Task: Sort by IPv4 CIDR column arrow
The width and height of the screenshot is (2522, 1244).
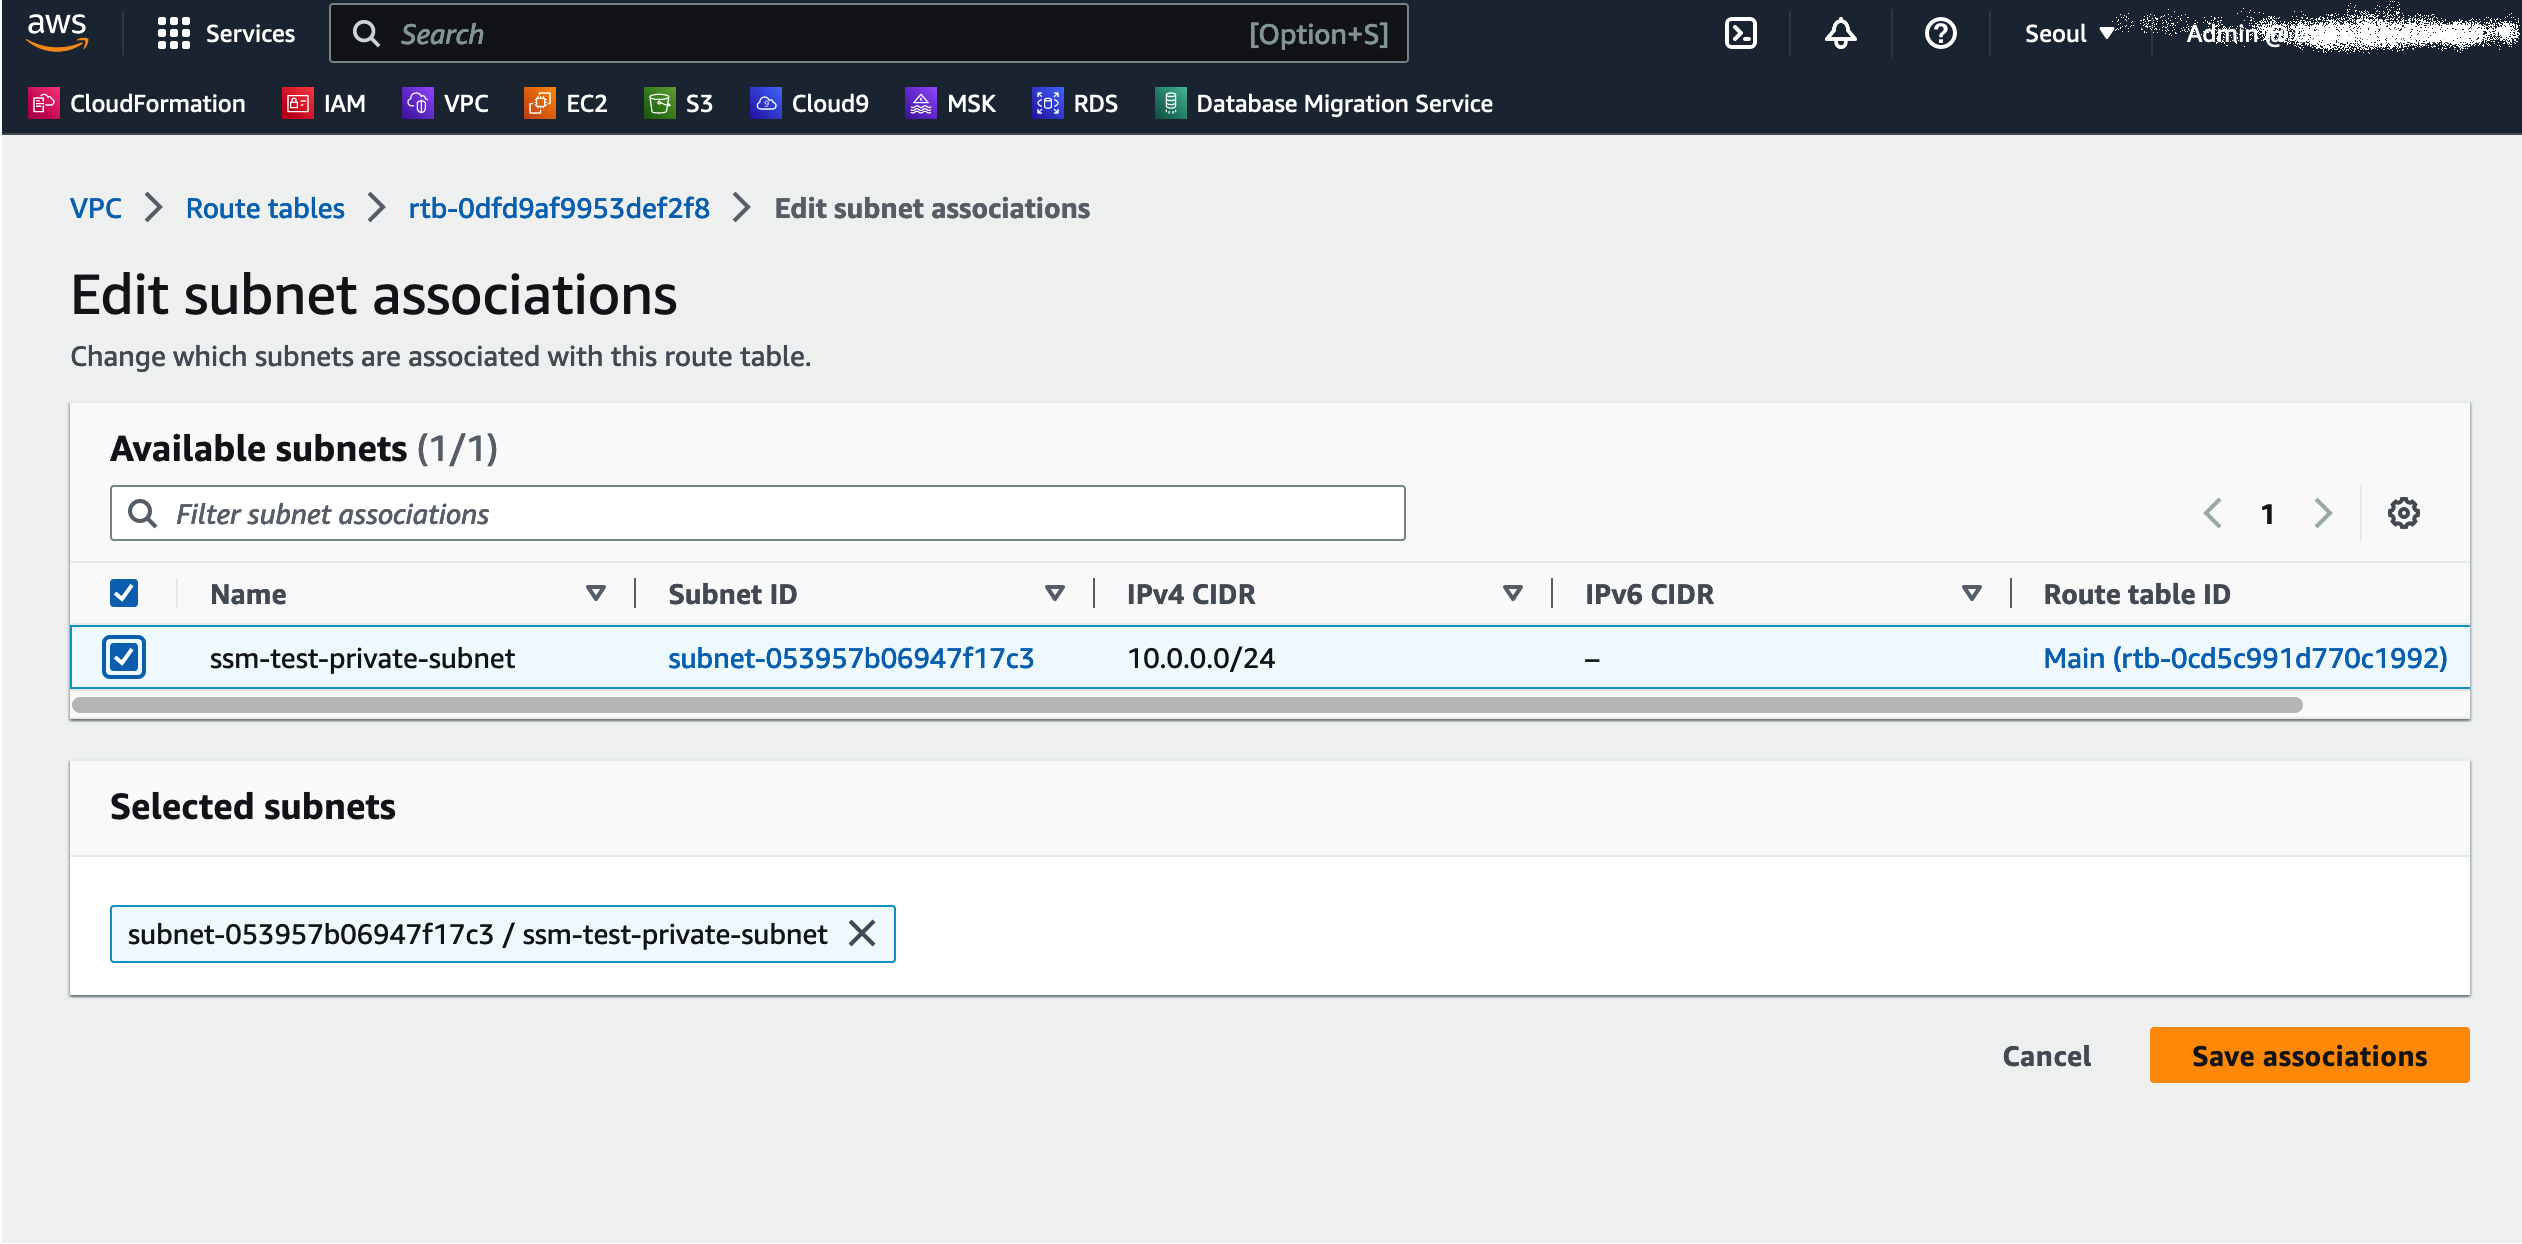Action: pos(1512,593)
